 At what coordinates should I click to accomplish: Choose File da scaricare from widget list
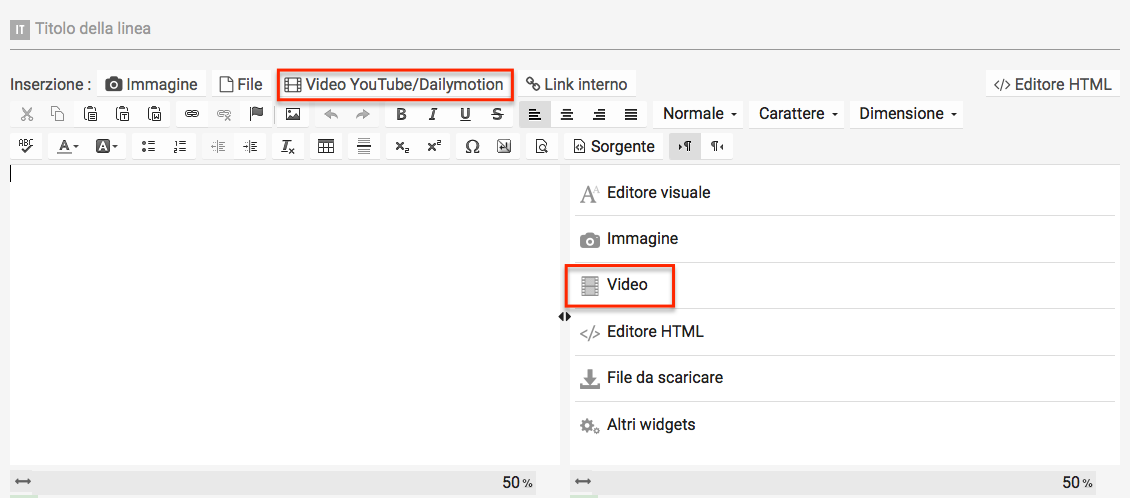[664, 378]
